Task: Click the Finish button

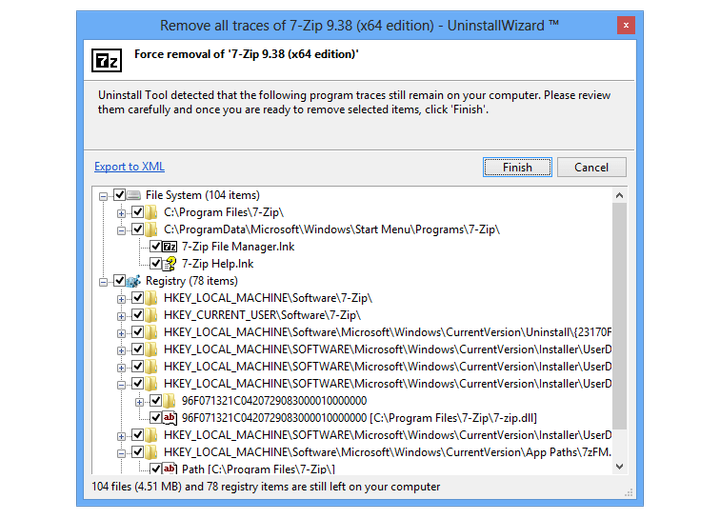Action: [518, 167]
